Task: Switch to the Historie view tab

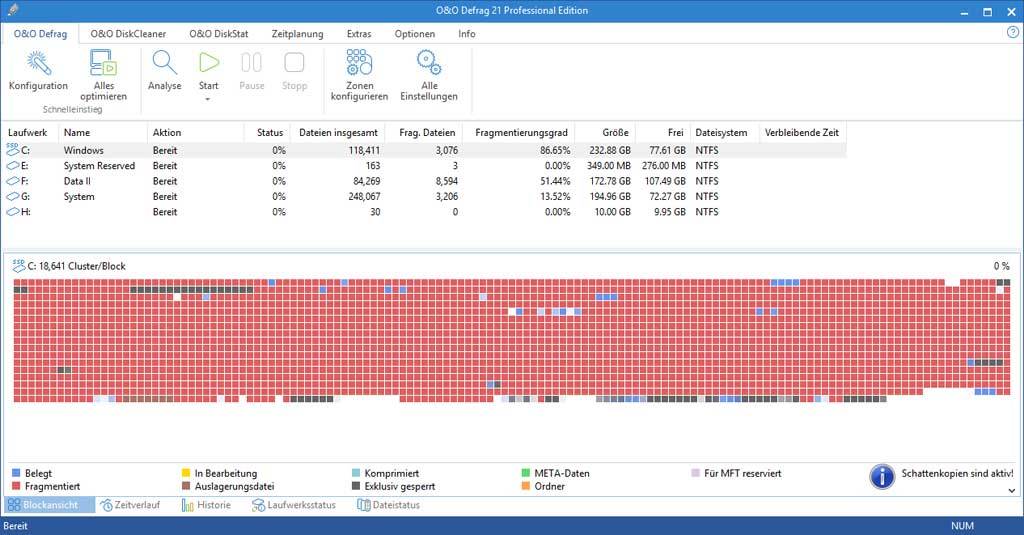Action: coord(206,505)
